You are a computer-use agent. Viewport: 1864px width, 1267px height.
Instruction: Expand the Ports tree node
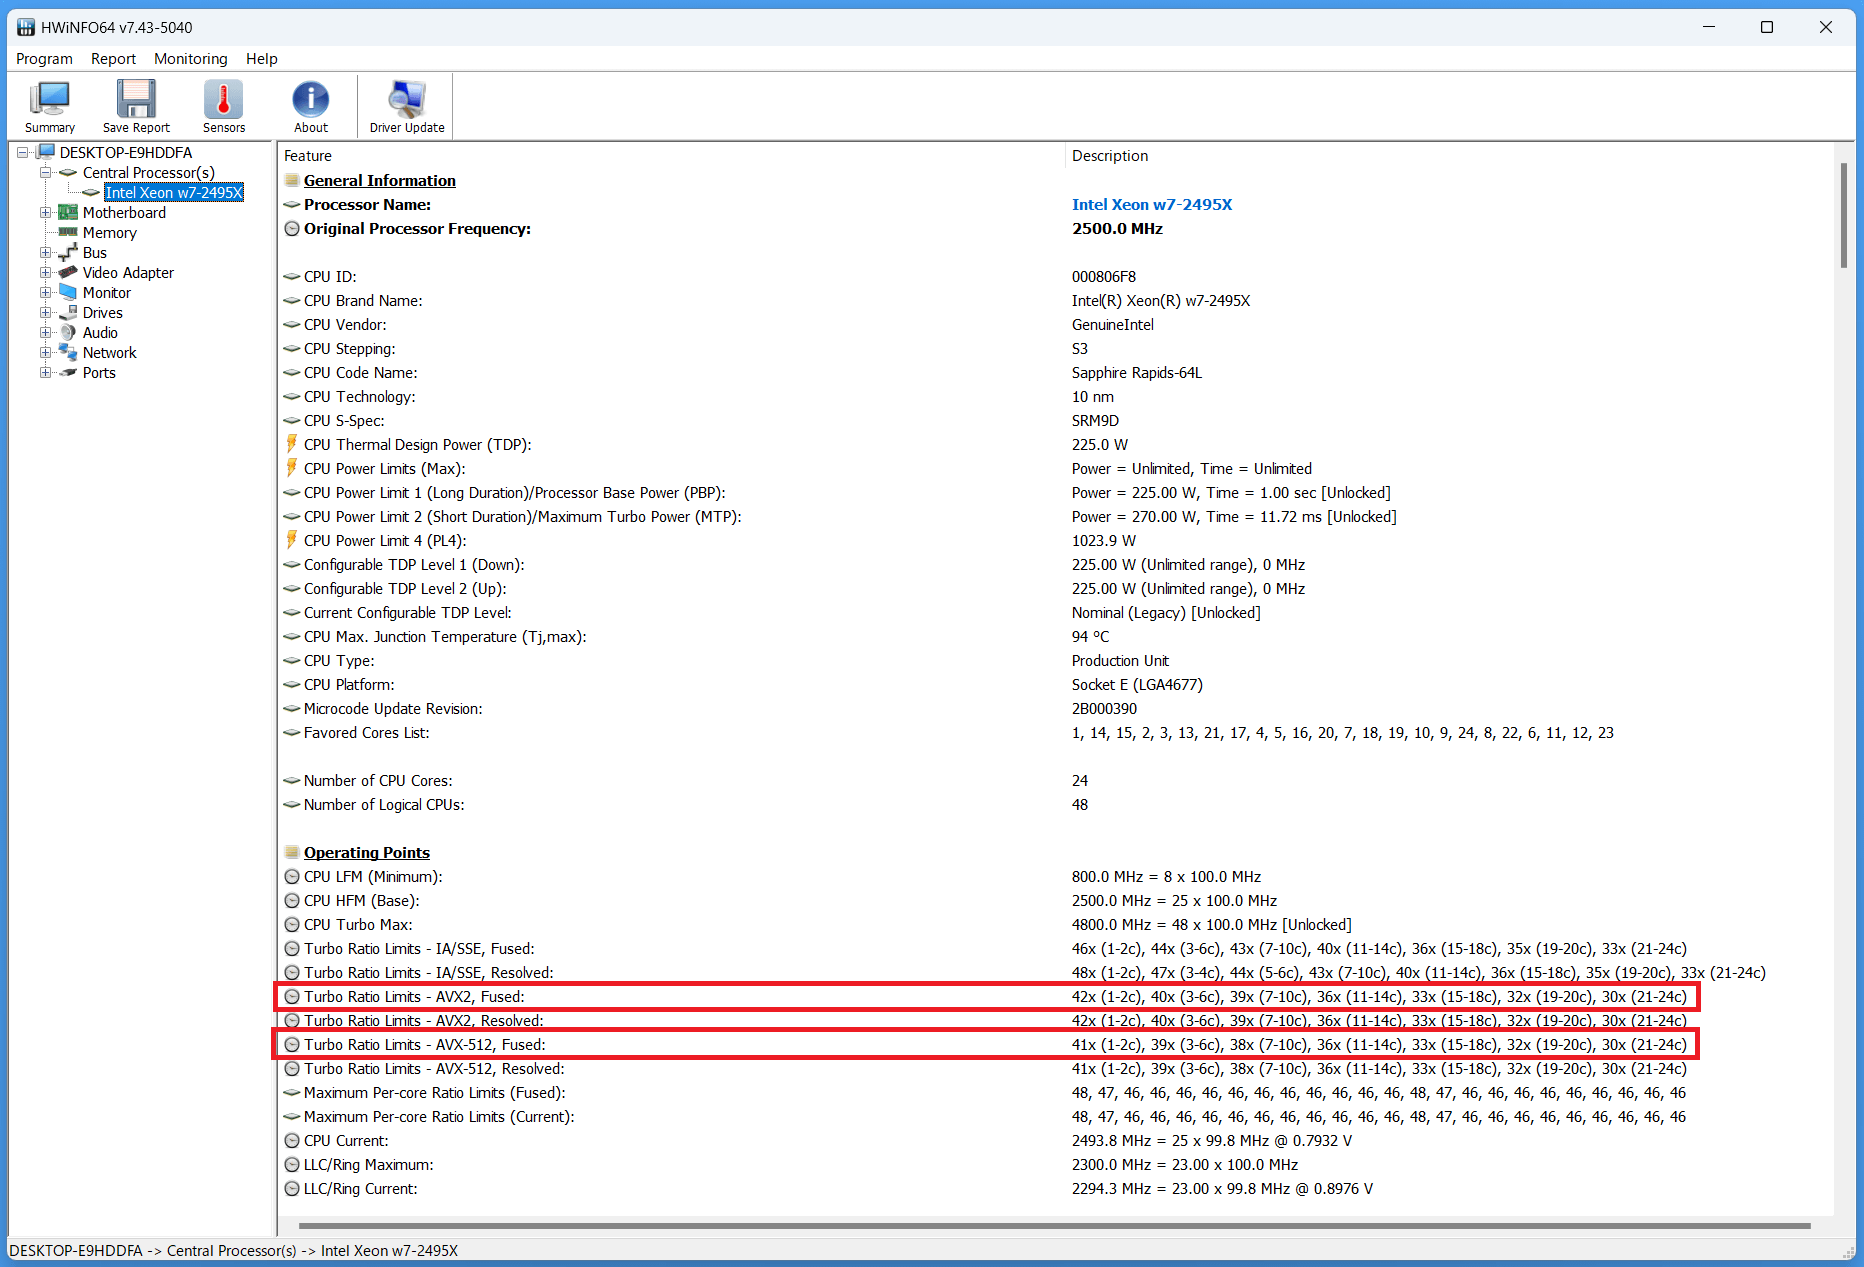coord(45,373)
